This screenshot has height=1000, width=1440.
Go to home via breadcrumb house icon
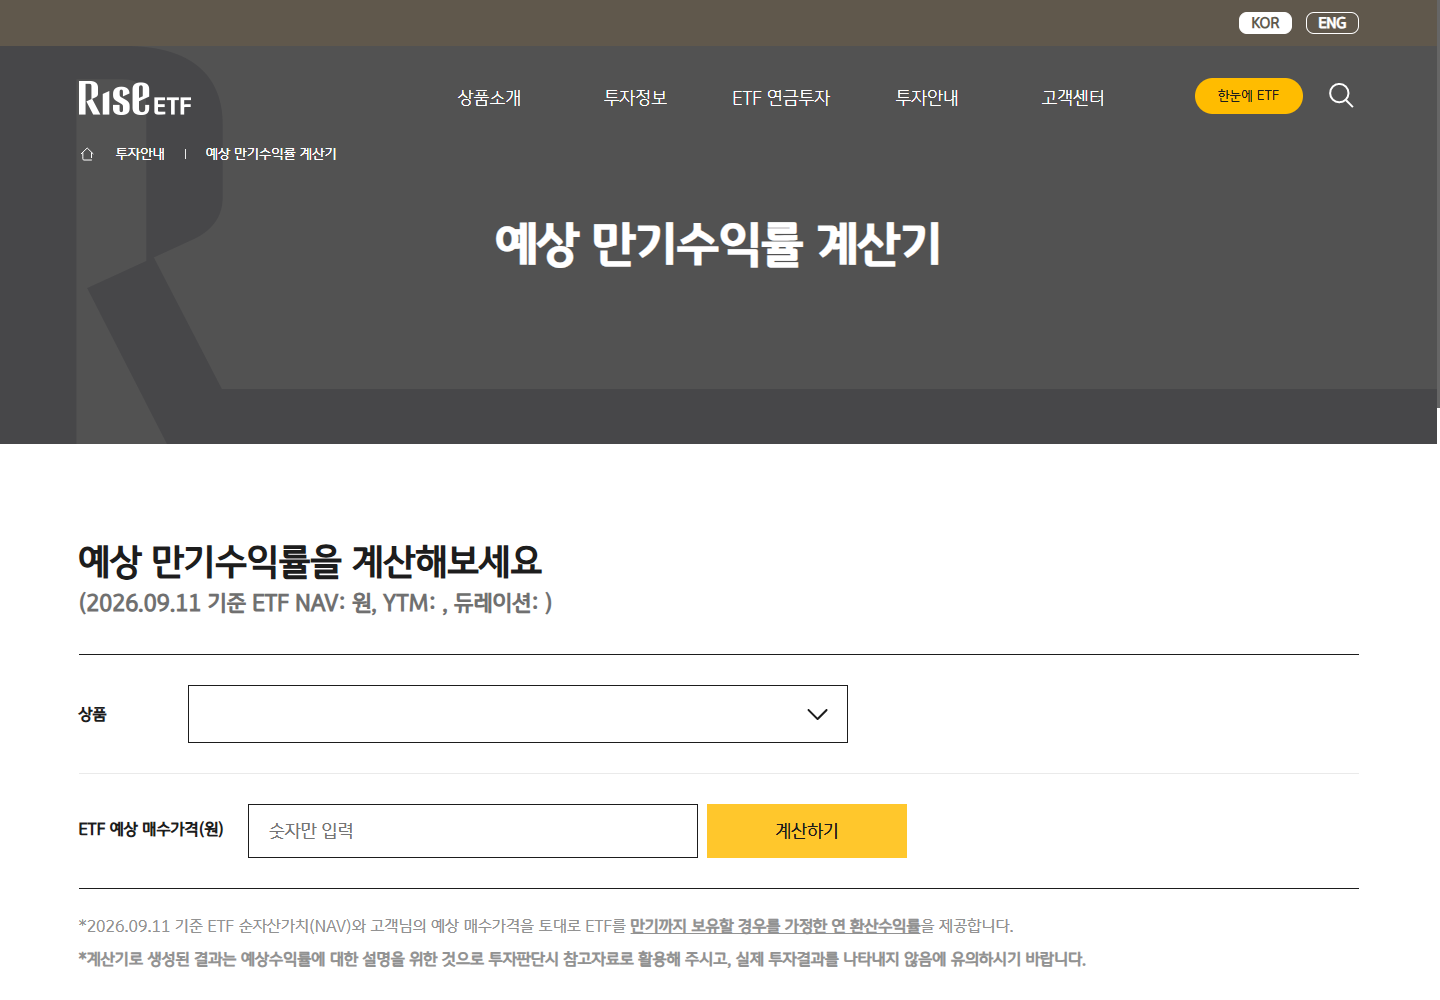coord(87,154)
